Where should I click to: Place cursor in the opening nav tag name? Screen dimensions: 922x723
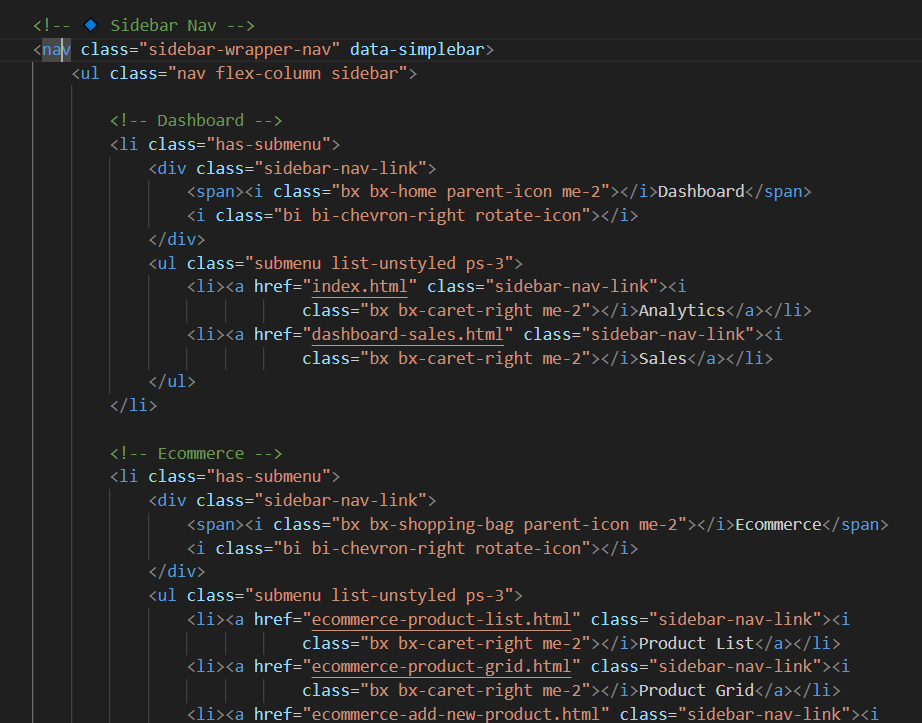click(x=56, y=49)
